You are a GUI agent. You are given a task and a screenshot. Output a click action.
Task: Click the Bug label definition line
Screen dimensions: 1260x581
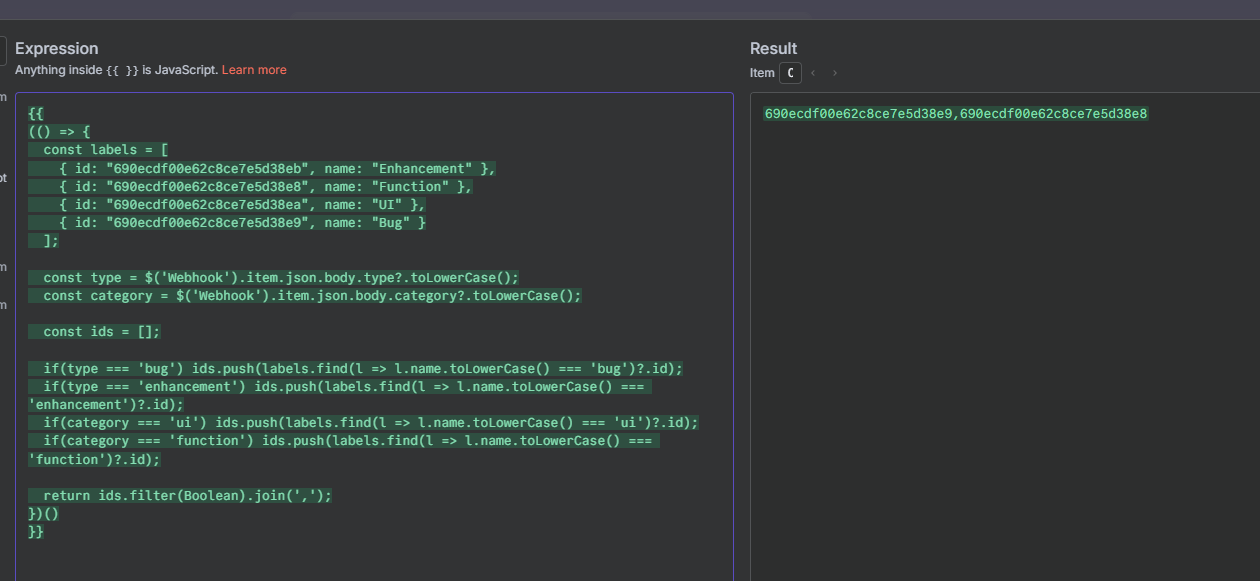point(241,223)
